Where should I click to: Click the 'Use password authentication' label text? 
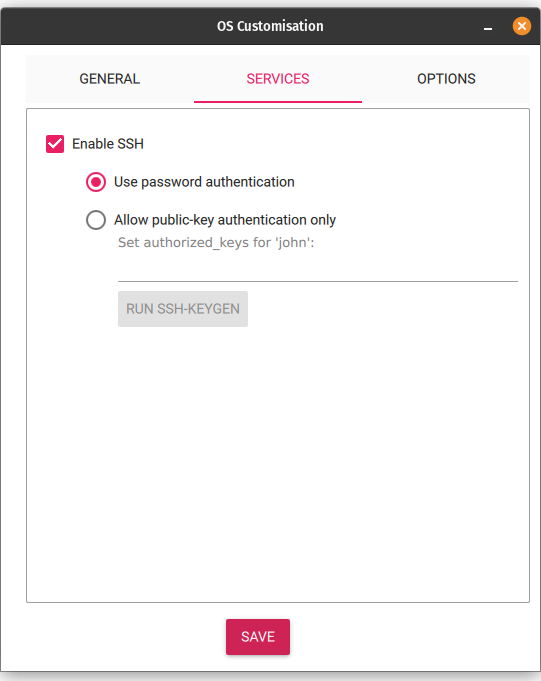tap(204, 182)
